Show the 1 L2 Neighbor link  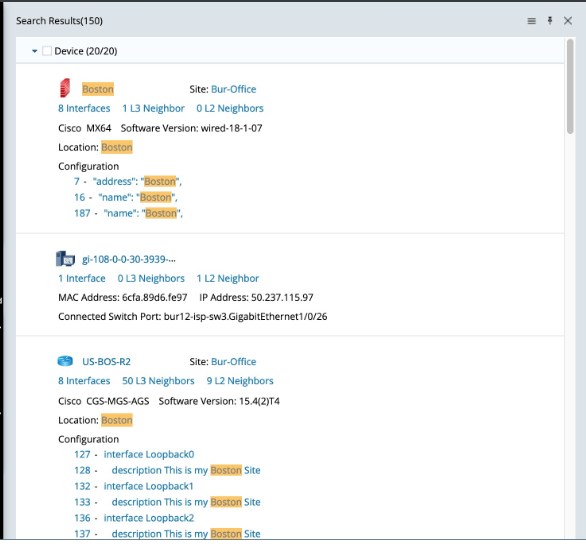click(x=228, y=278)
